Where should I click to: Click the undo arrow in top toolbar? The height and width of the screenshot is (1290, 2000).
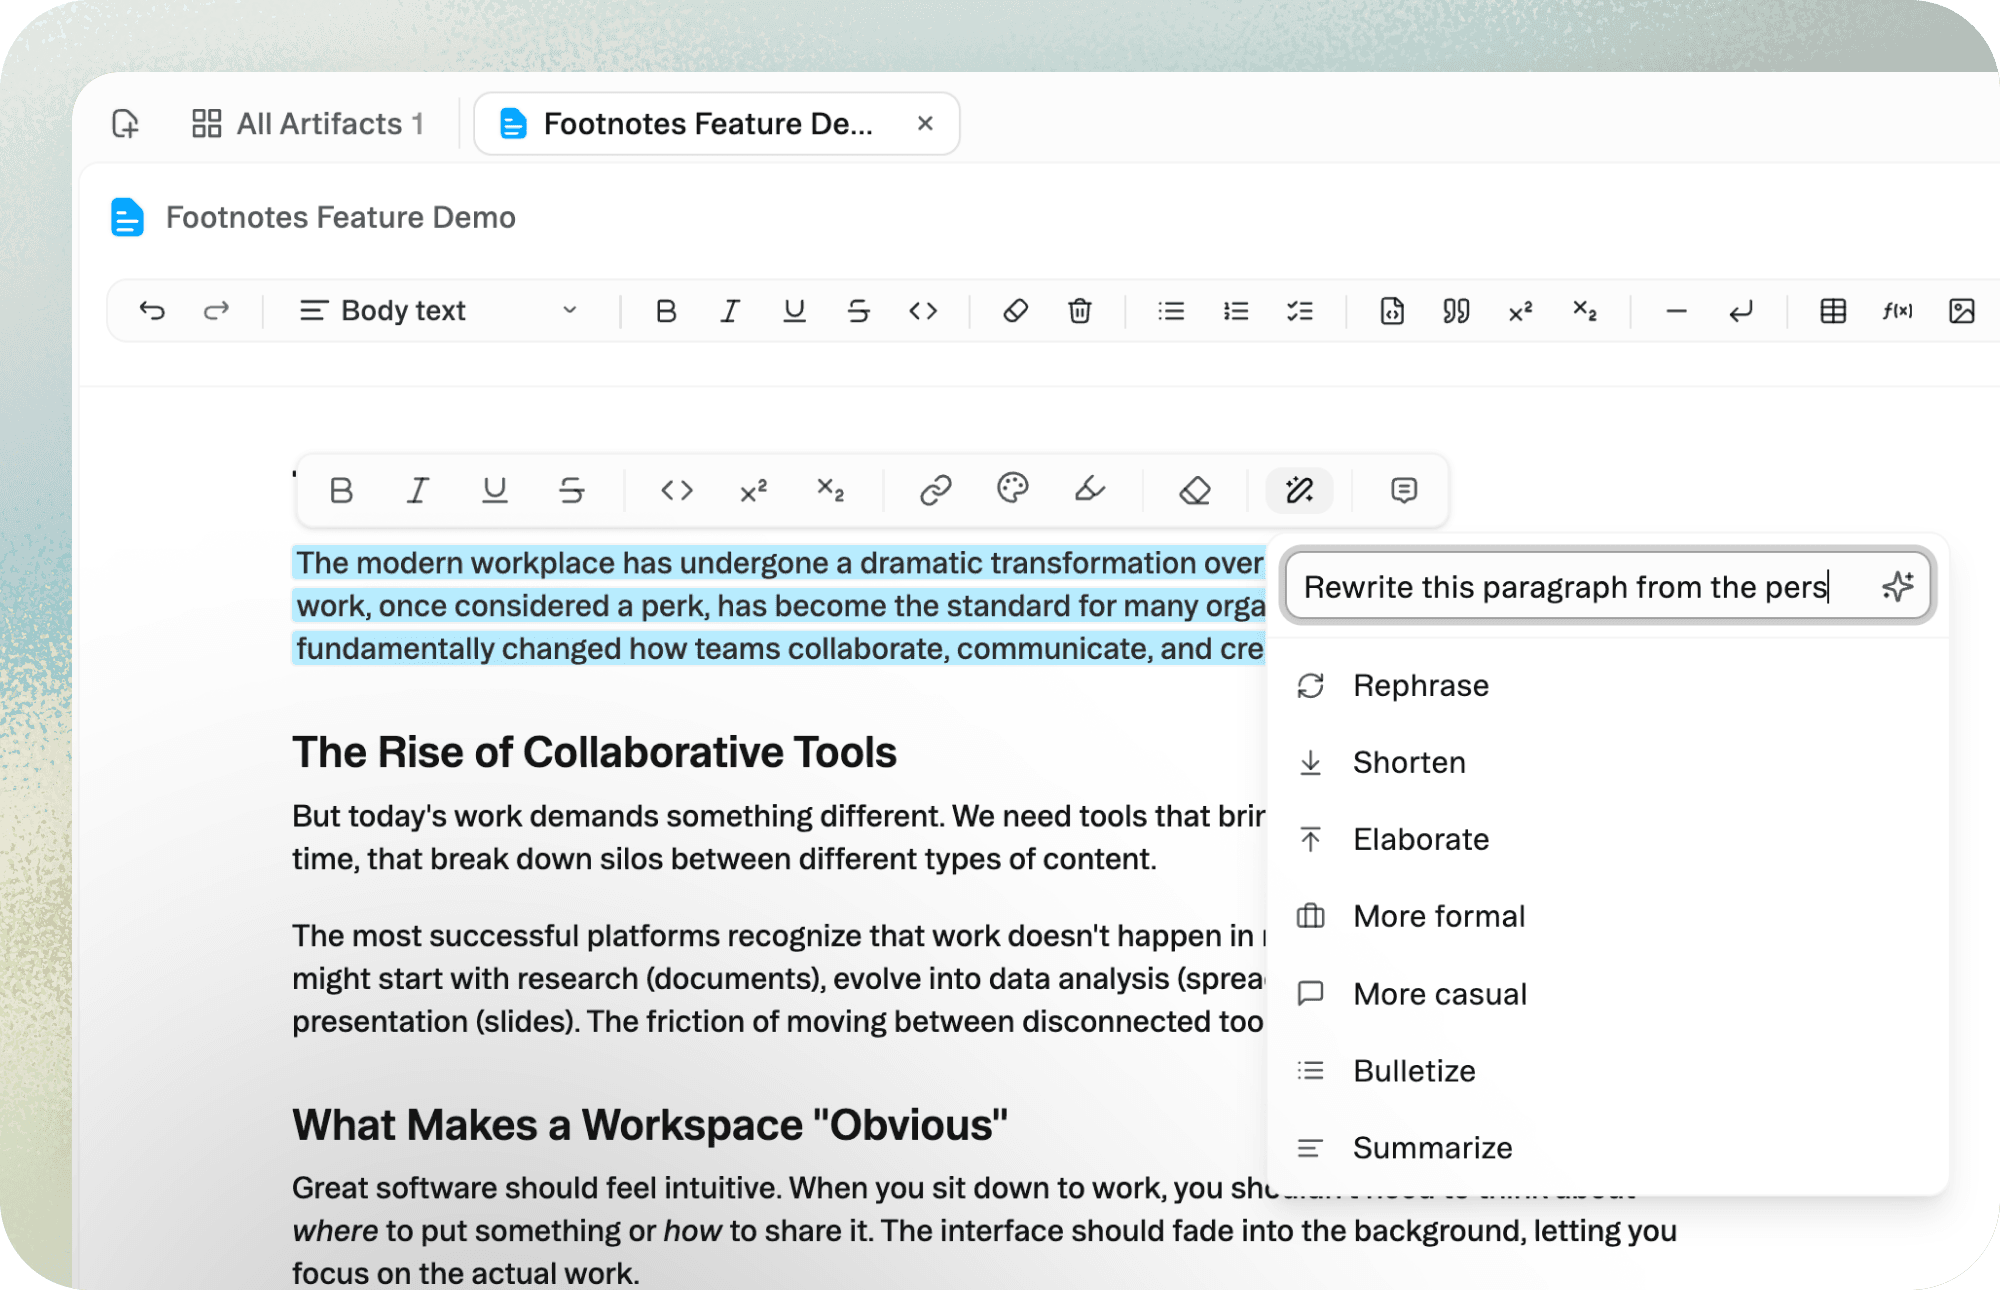tap(152, 311)
